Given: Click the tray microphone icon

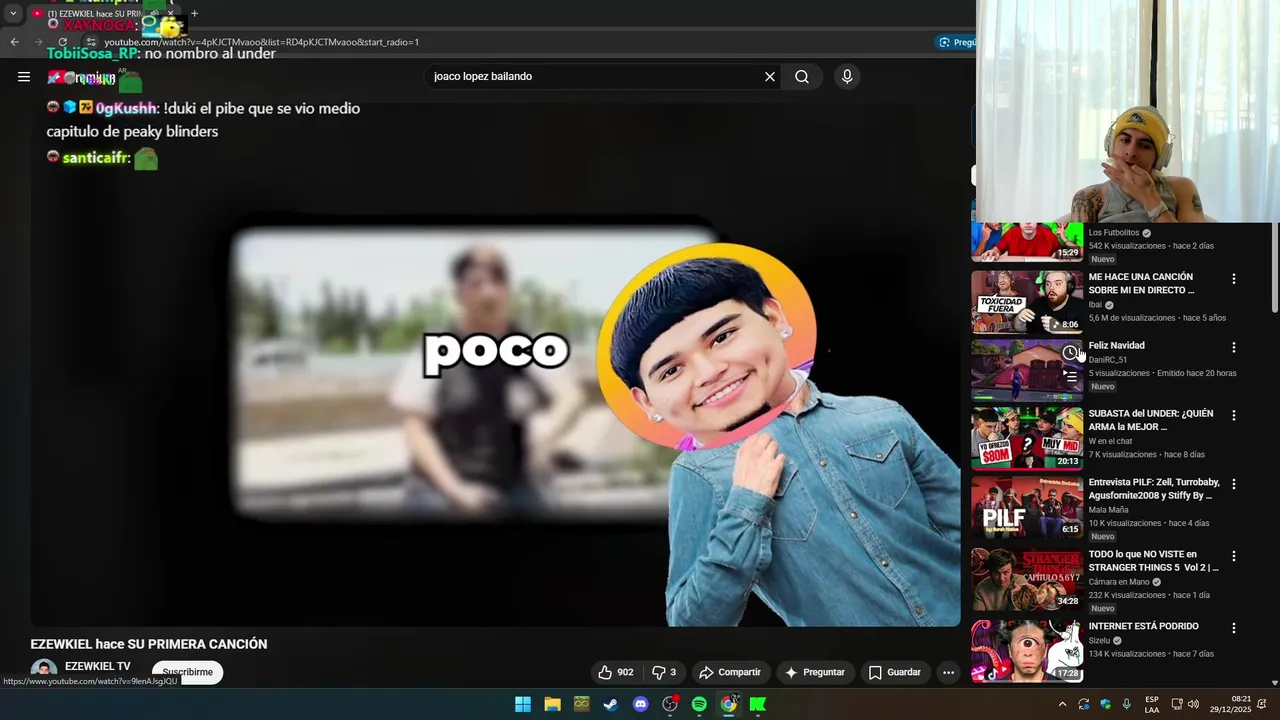Looking at the screenshot, I should pos(1126,704).
